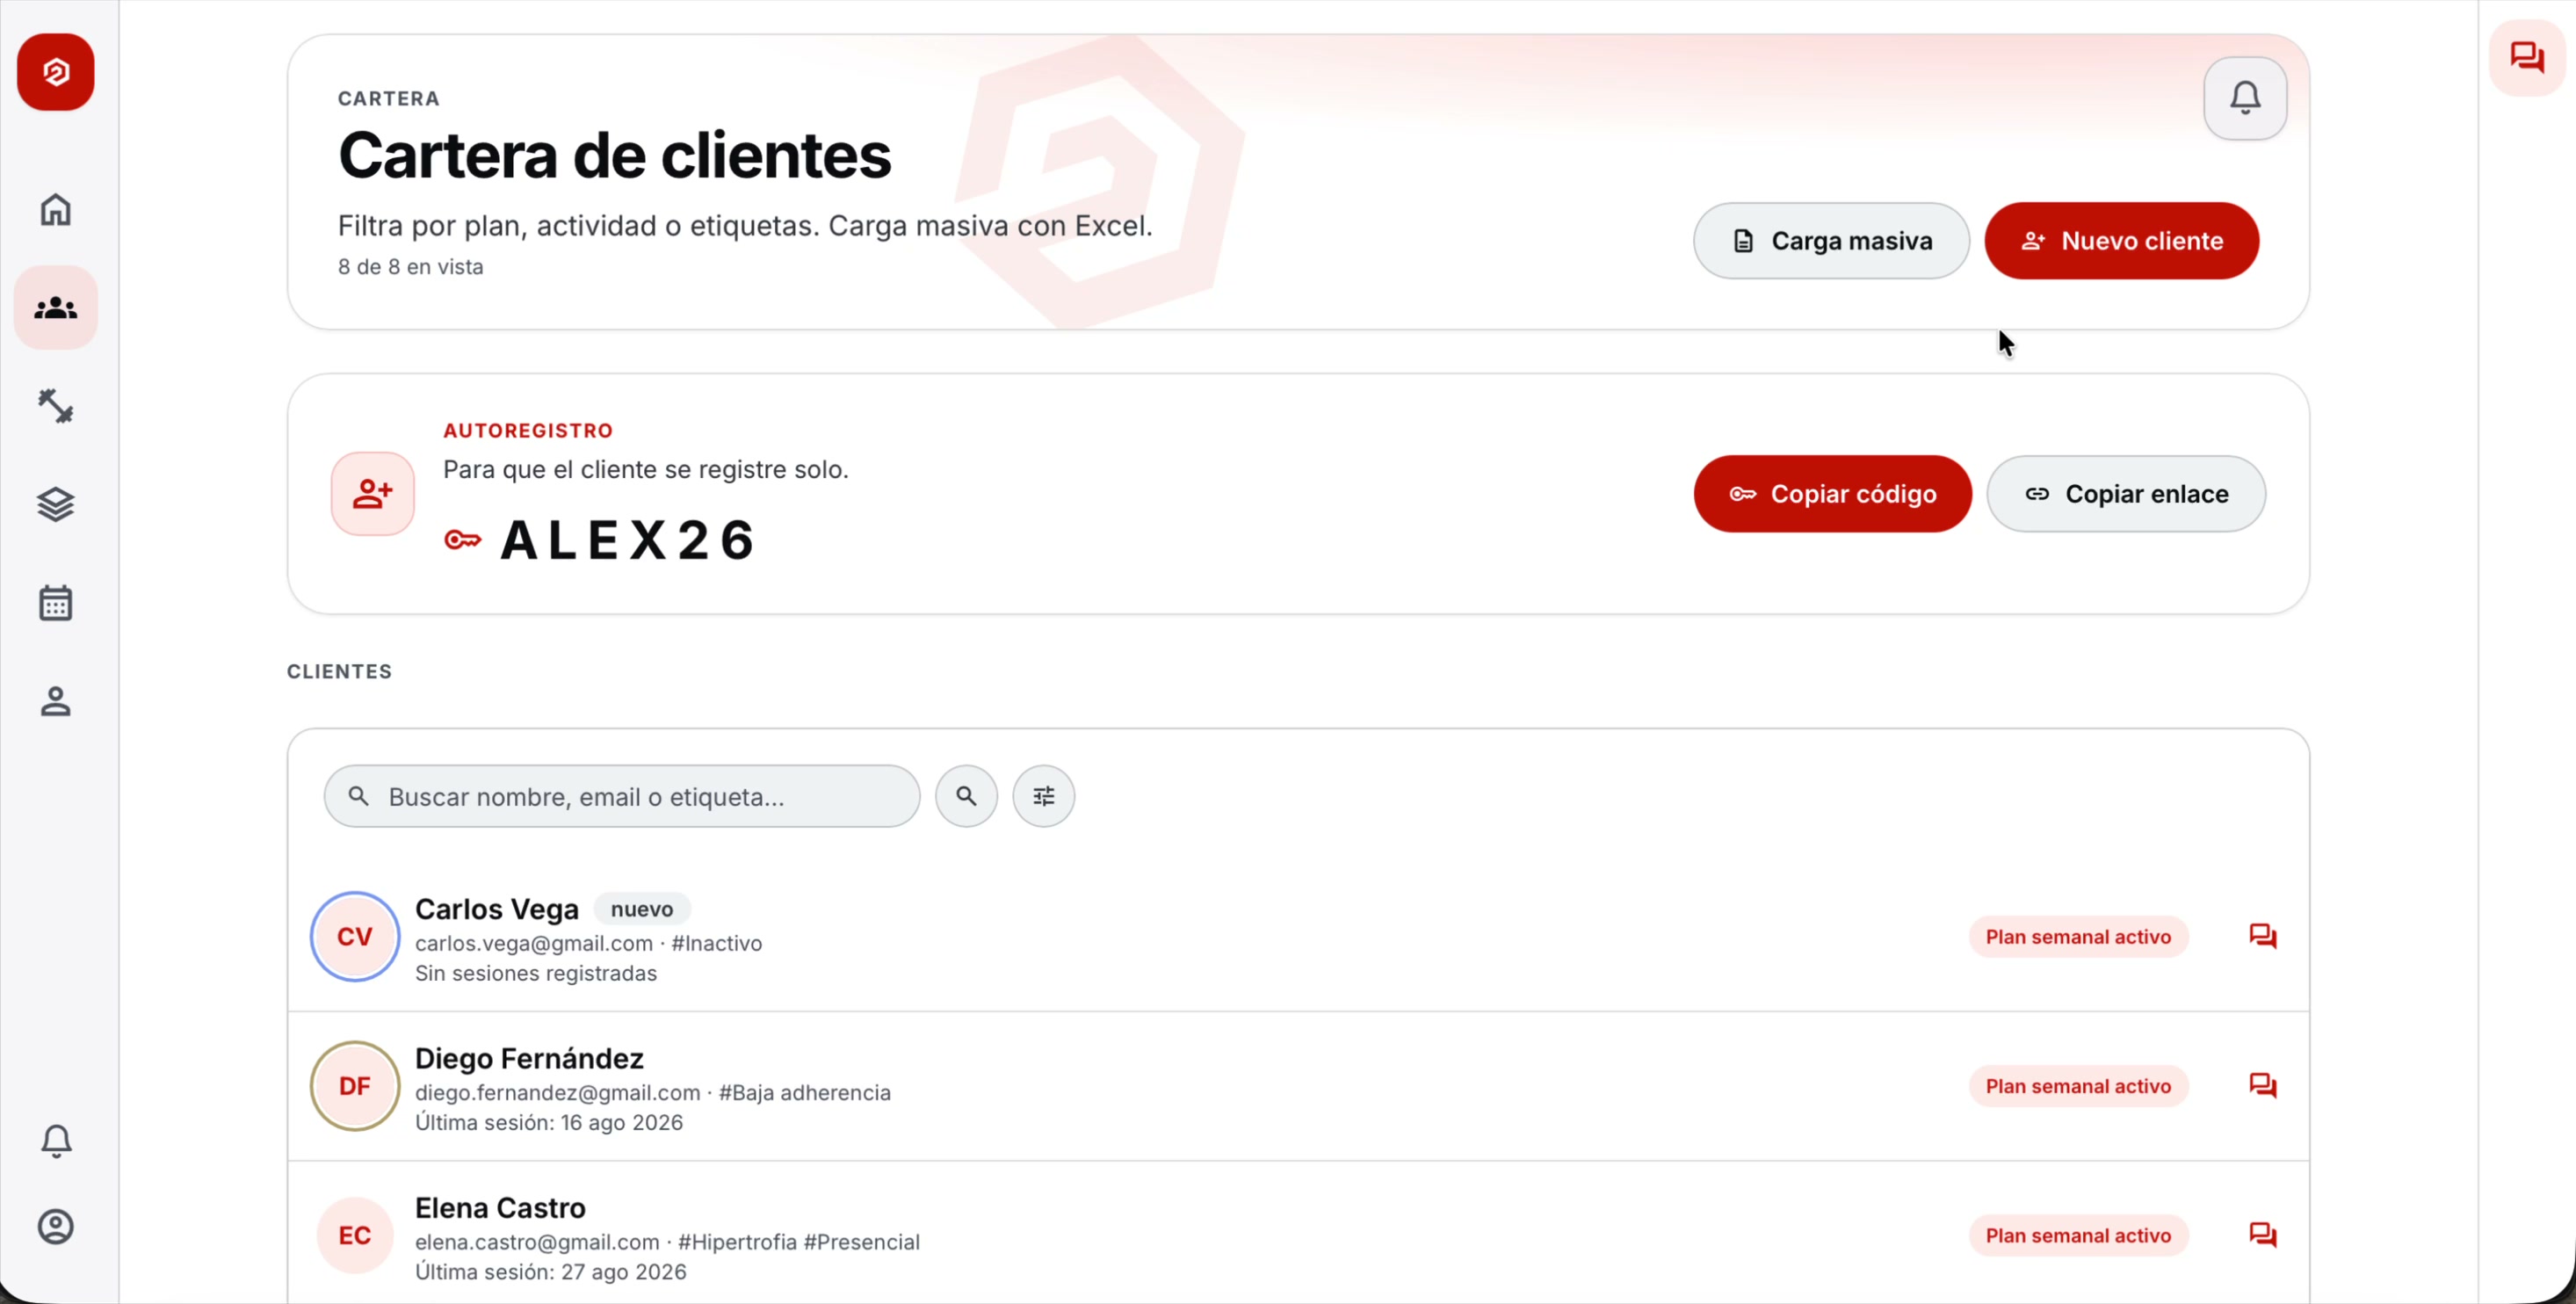The image size is (2576, 1304).
Task: Open notifications bell in sidebar bottom
Action: tap(56, 1141)
